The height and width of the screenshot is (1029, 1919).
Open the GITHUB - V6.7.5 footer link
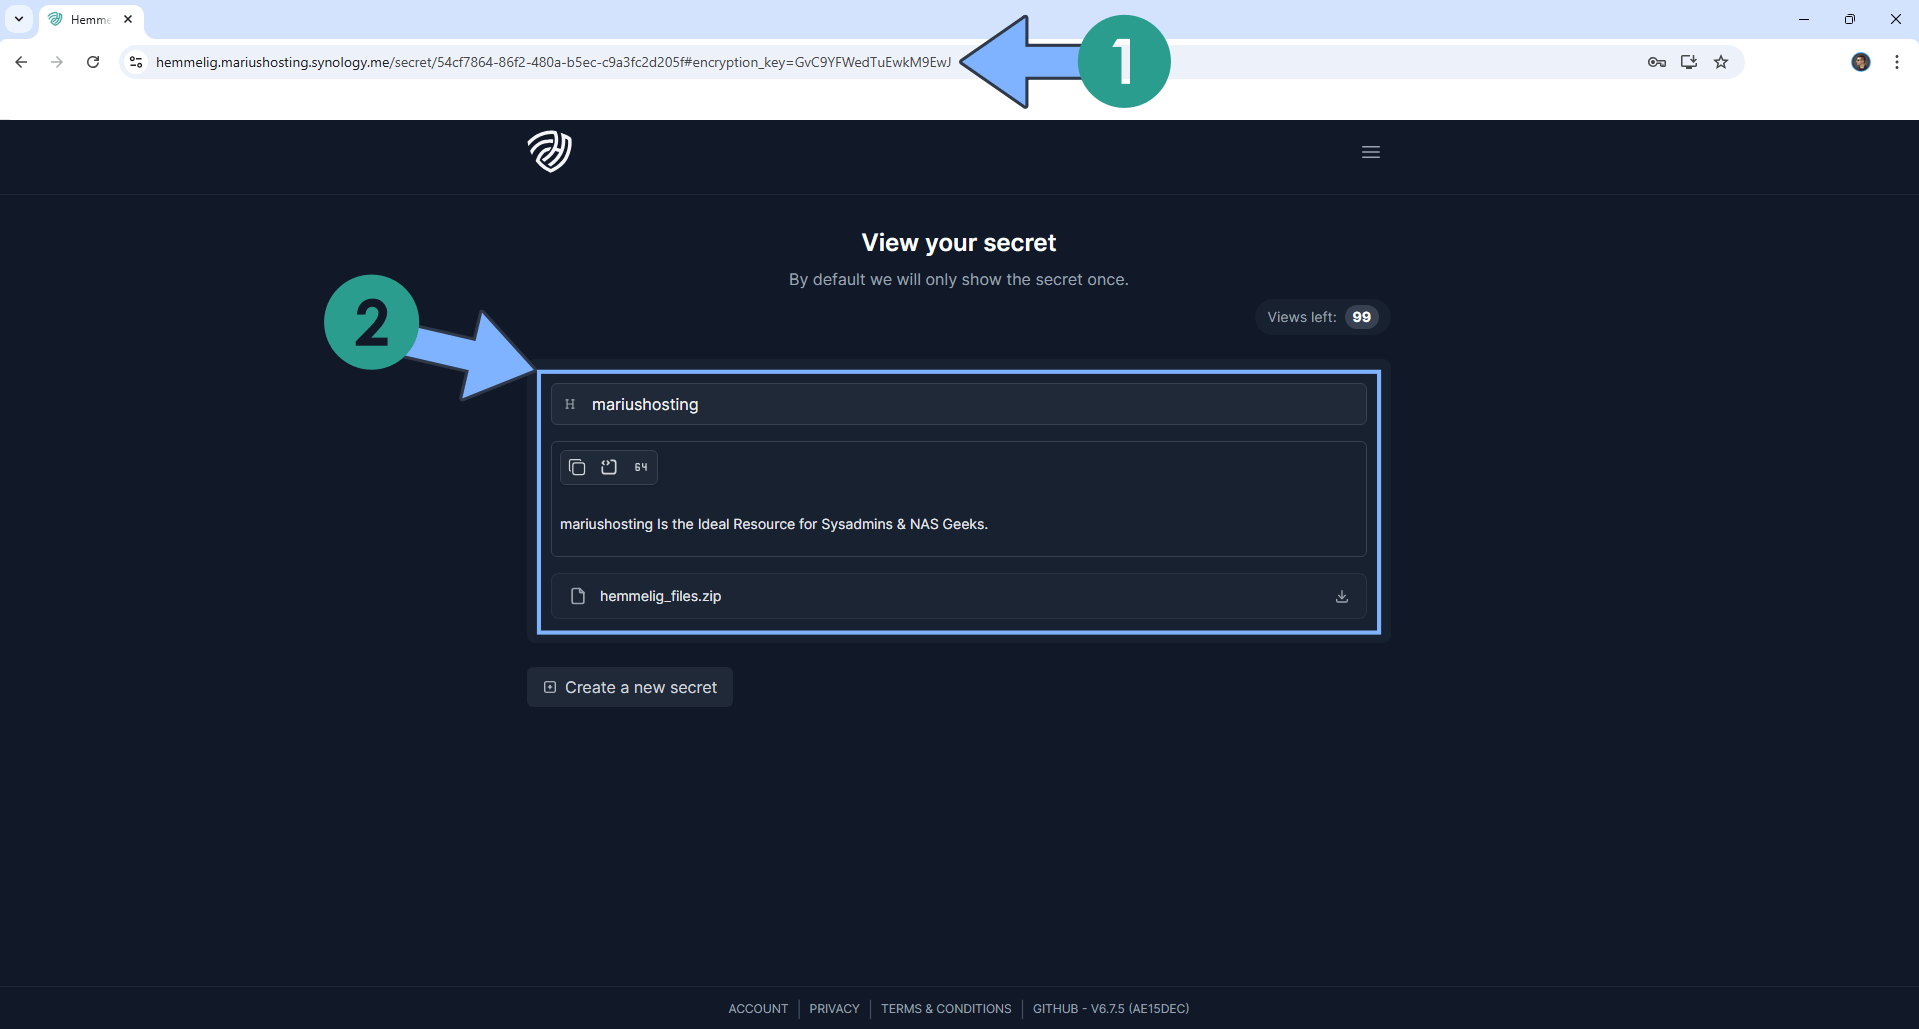pyautogui.click(x=1111, y=1009)
